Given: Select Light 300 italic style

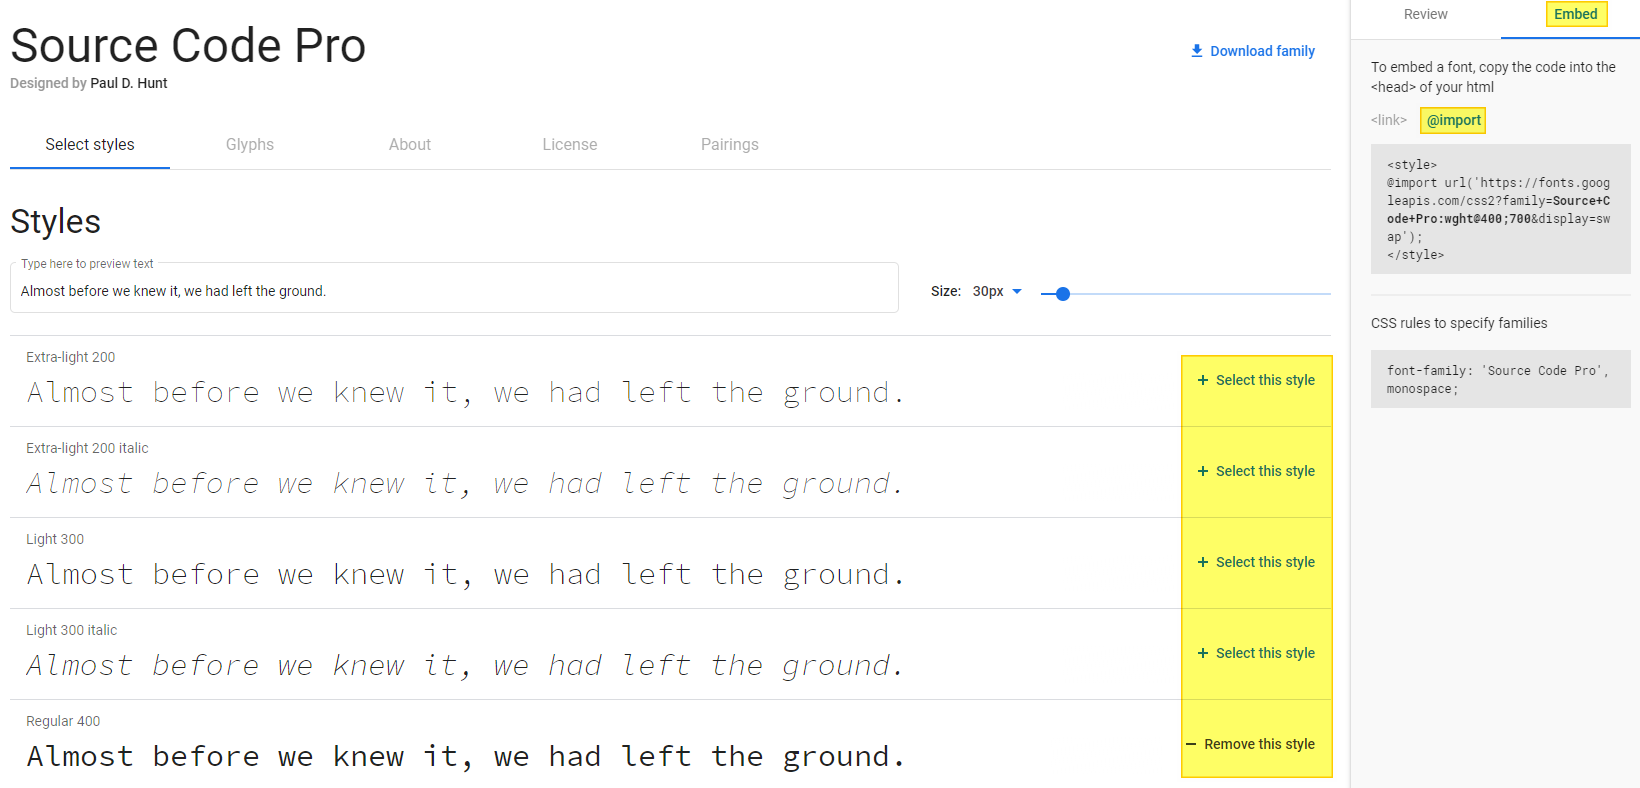Looking at the screenshot, I should click(1256, 653).
